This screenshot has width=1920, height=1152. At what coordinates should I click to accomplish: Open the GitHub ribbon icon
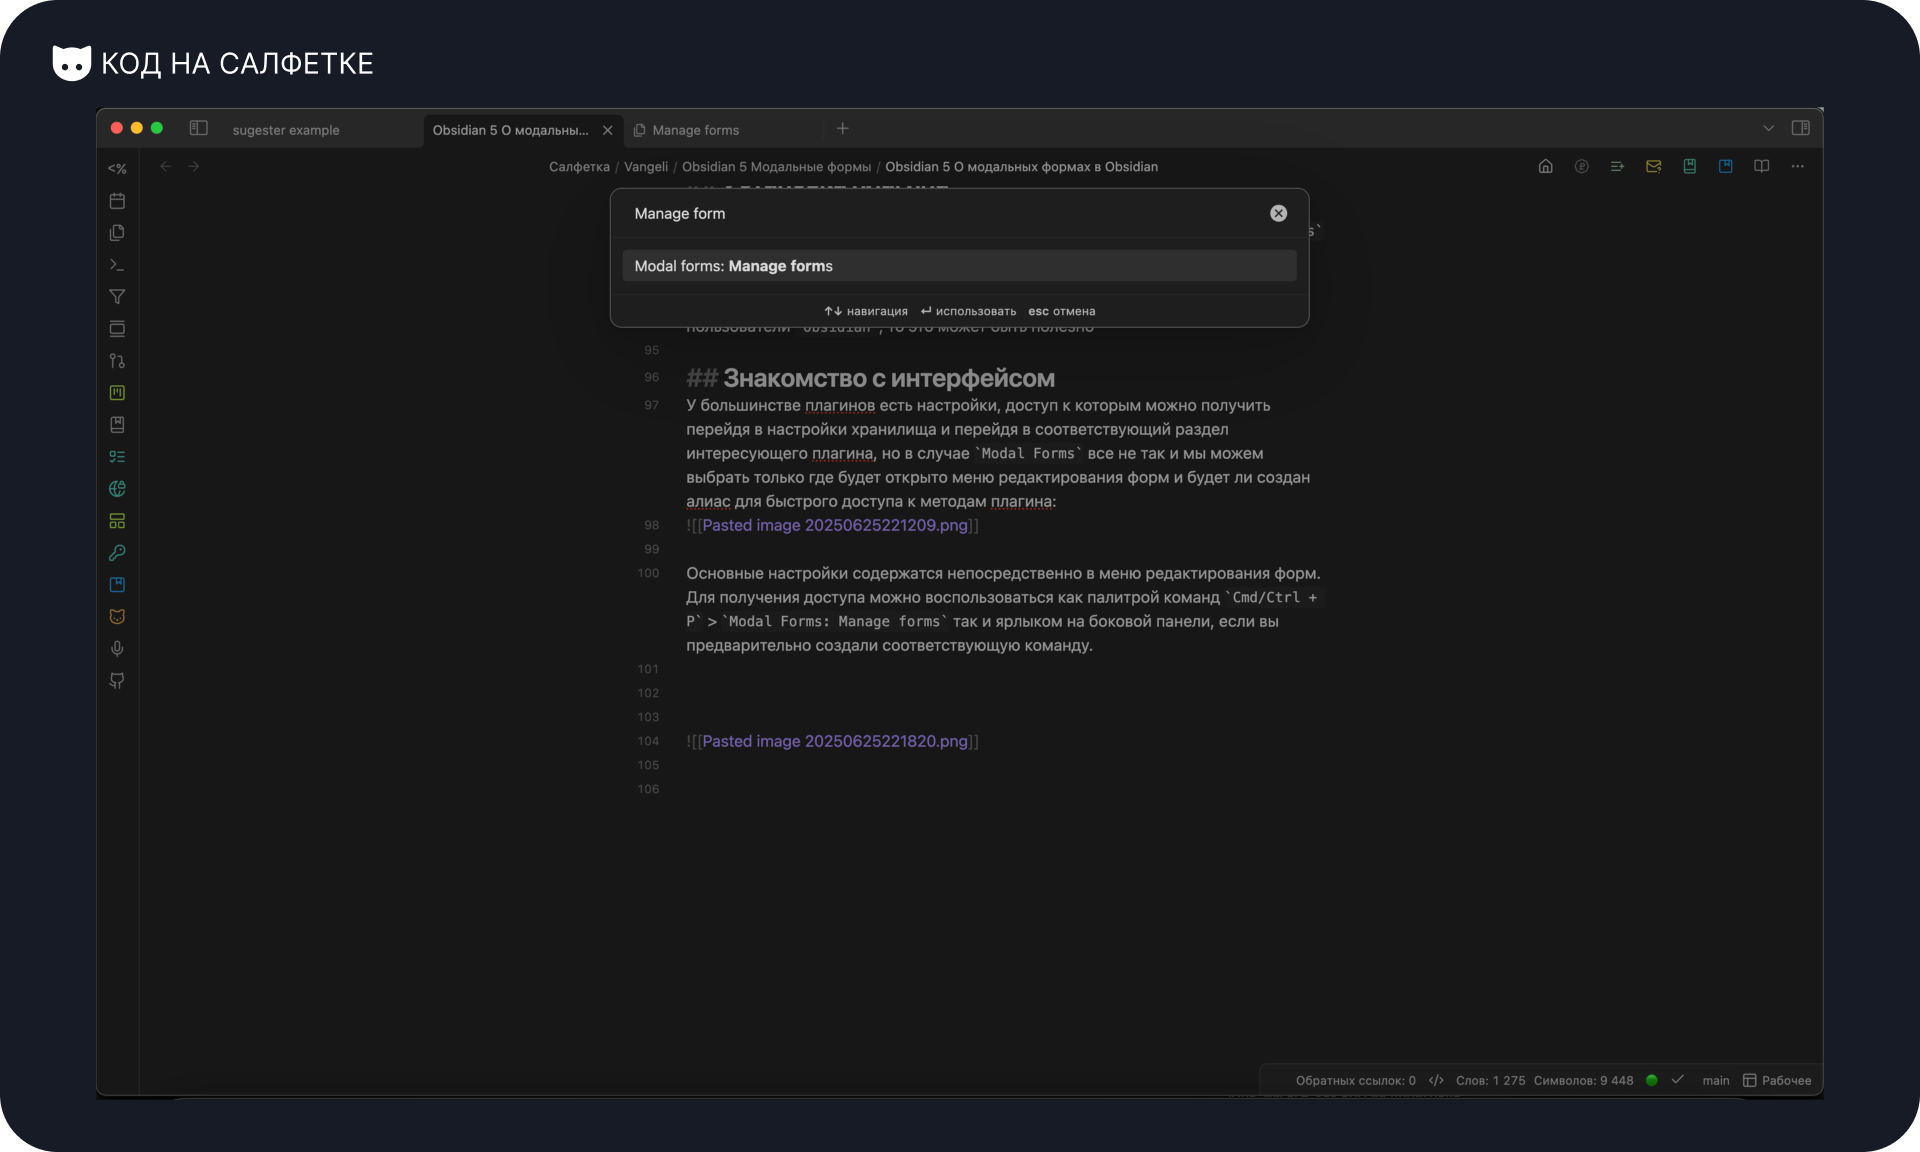[117, 681]
